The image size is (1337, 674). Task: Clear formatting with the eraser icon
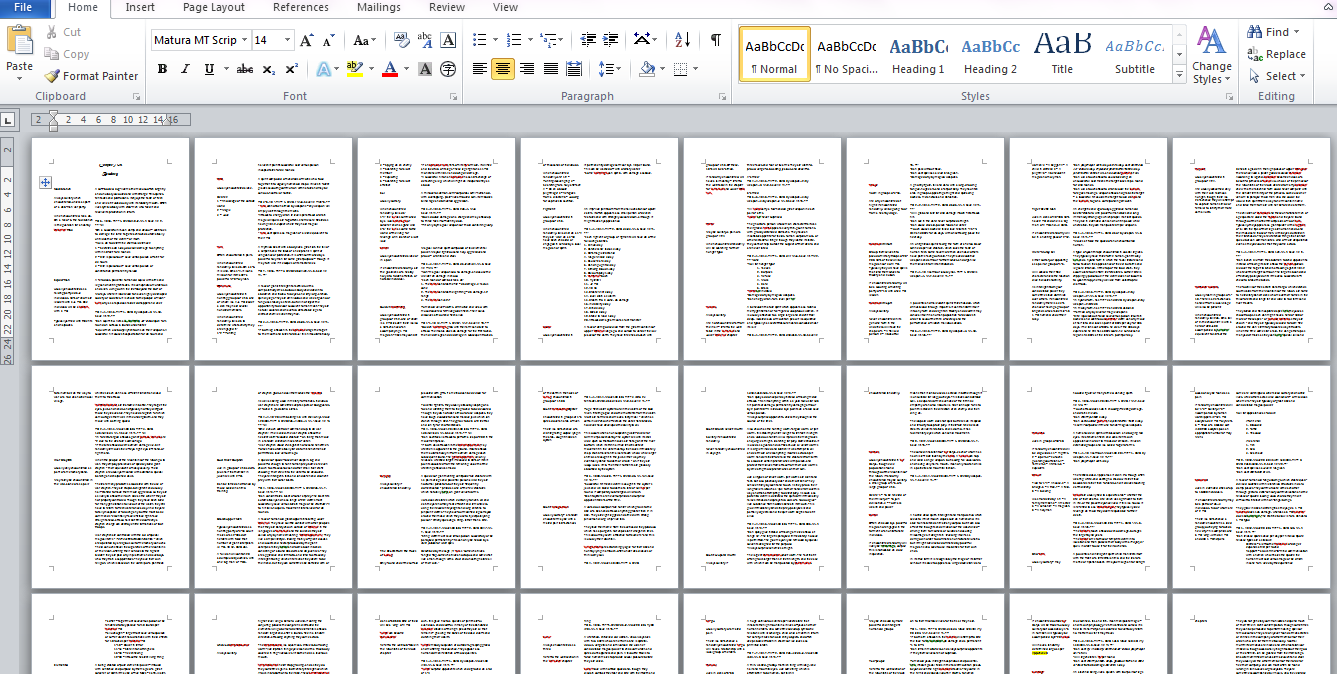401,40
